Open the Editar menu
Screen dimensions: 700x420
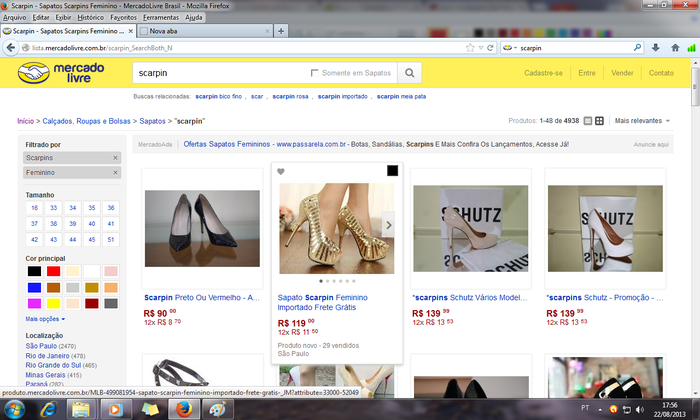pyautogui.click(x=41, y=17)
